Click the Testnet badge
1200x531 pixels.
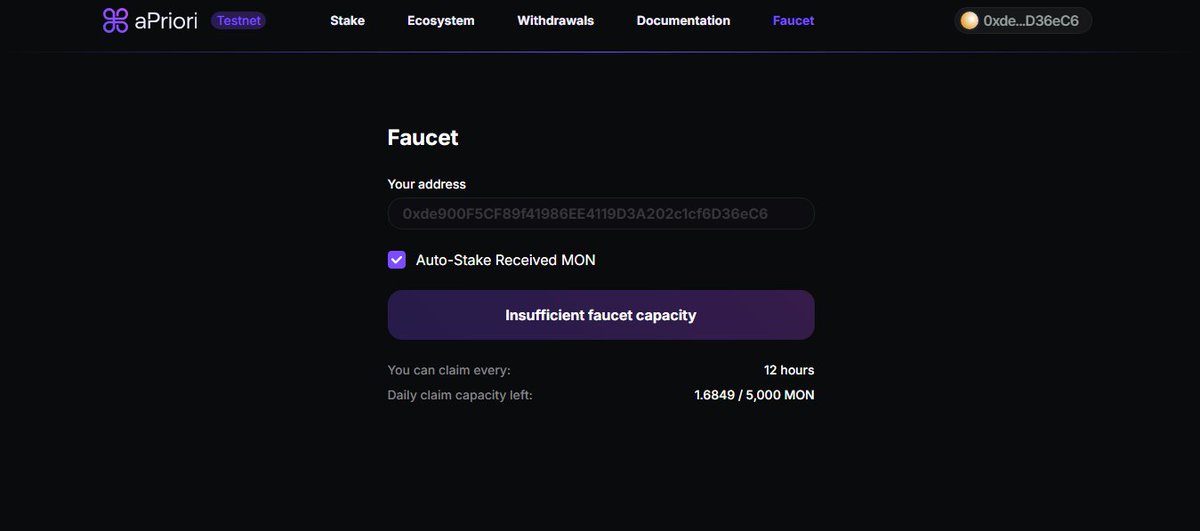click(x=238, y=20)
